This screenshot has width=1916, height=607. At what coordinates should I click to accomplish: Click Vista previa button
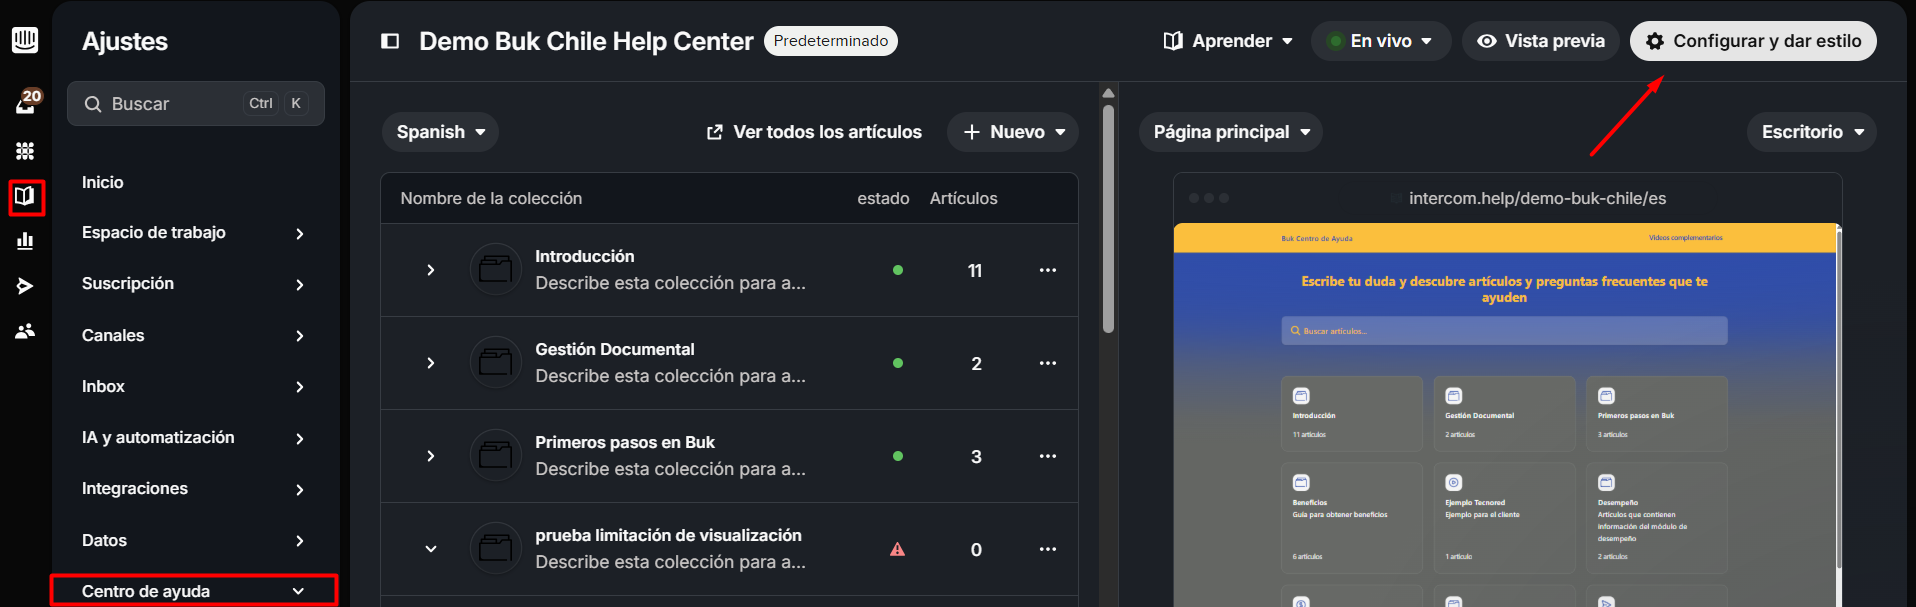(x=1541, y=41)
